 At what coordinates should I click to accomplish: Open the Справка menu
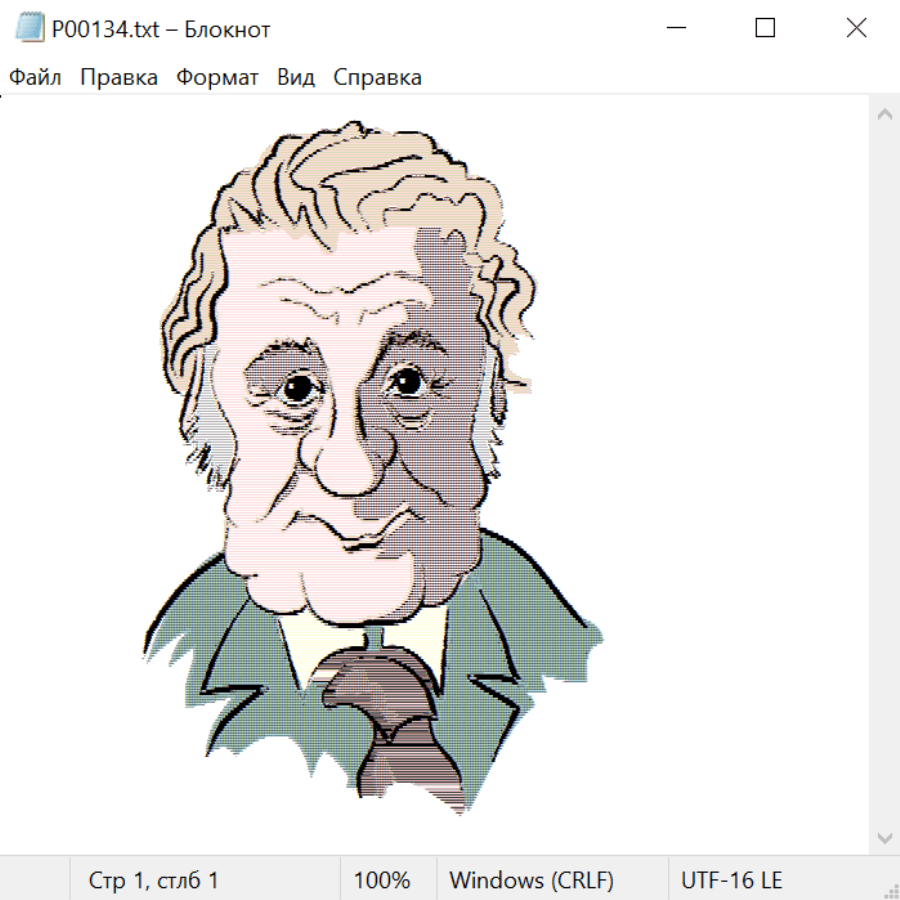[x=377, y=78]
